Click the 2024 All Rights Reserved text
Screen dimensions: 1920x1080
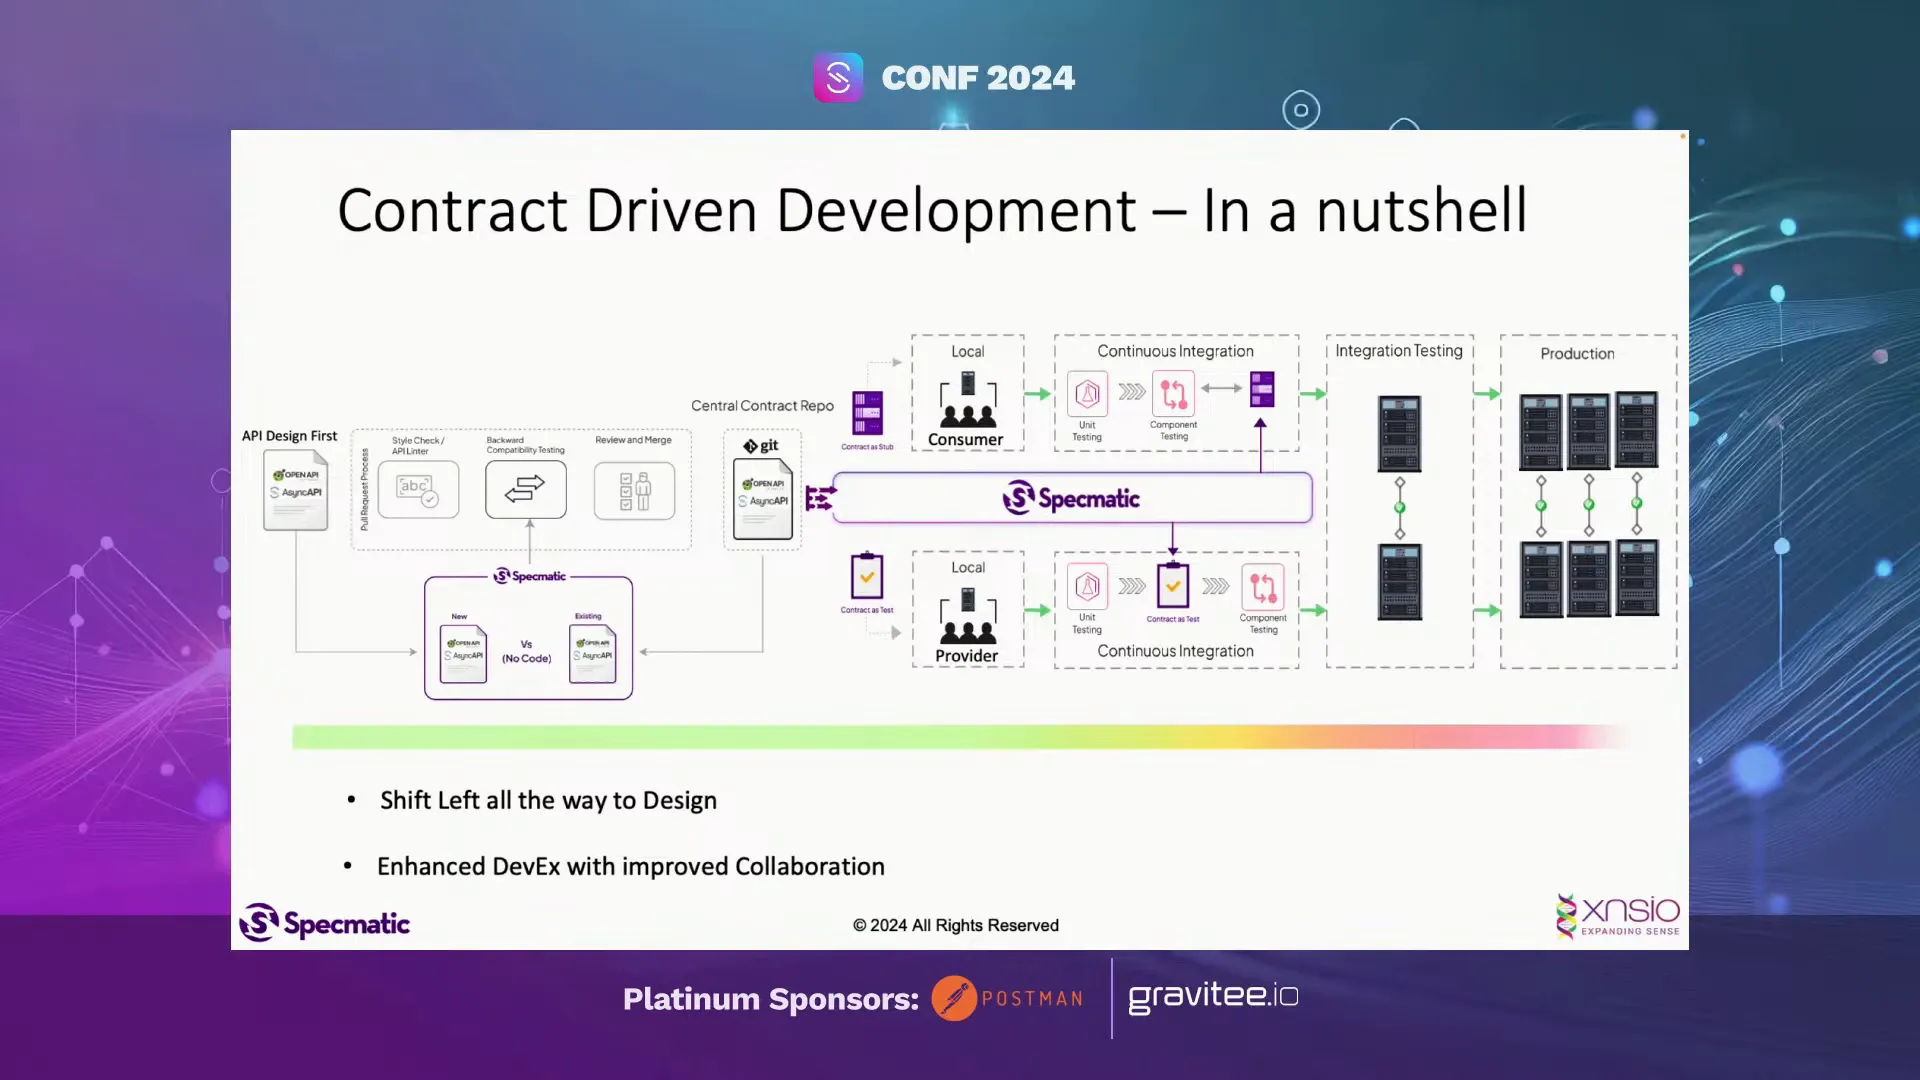(956, 925)
